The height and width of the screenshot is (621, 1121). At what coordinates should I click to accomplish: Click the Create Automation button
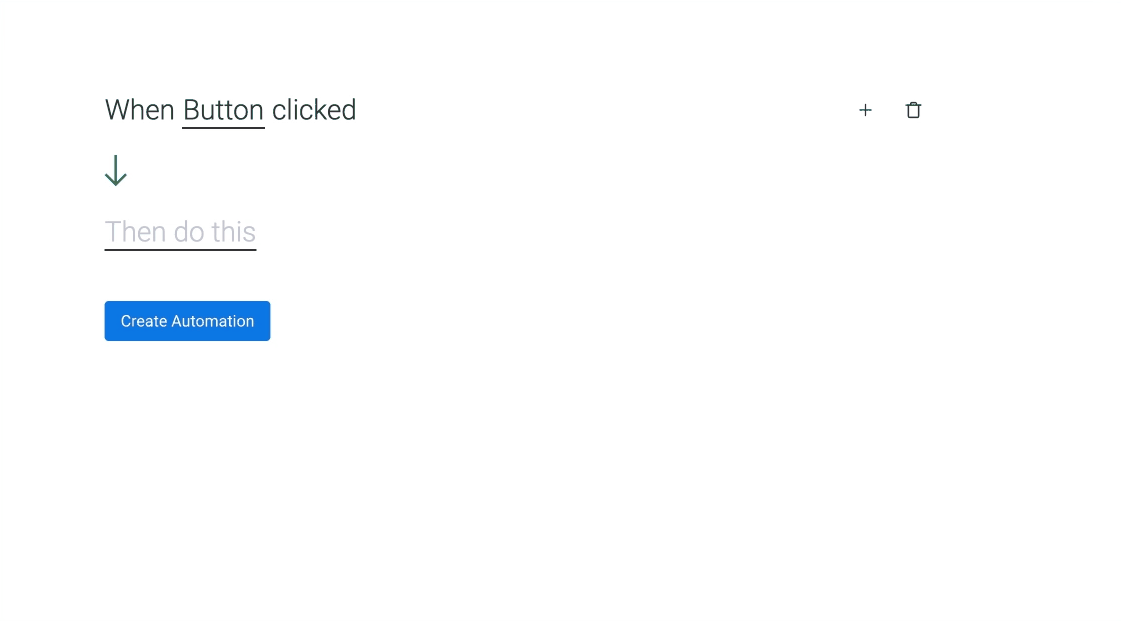(187, 321)
